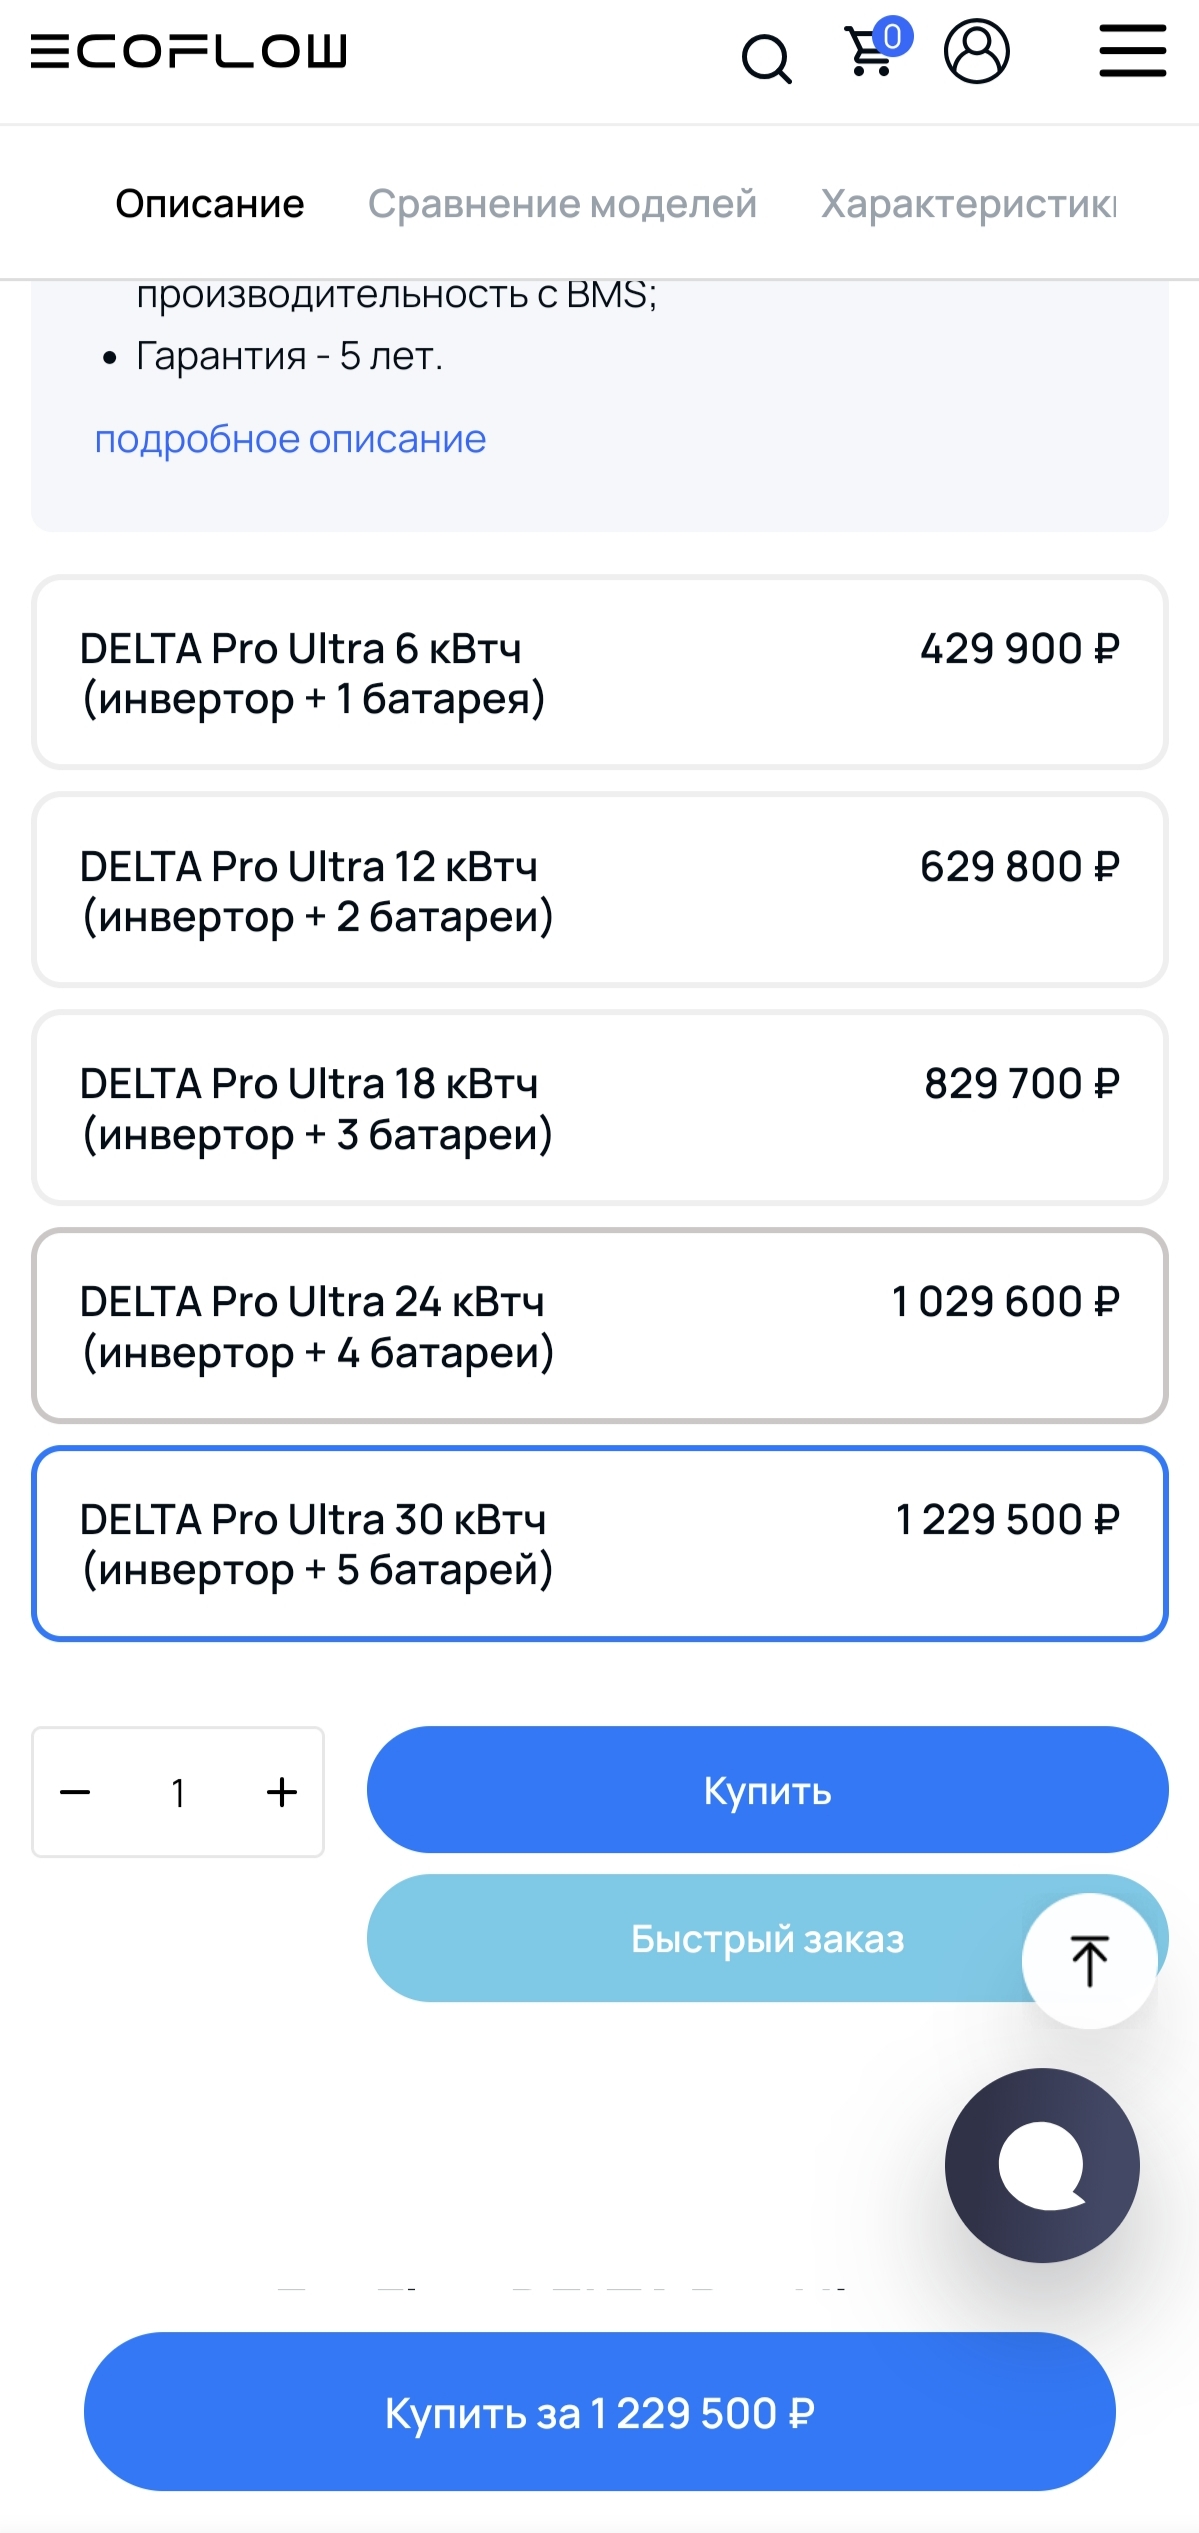Image resolution: width=1199 pixels, height=2533 pixels.
Task: Switch to Сравнение моделей tab
Action: click(562, 204)
